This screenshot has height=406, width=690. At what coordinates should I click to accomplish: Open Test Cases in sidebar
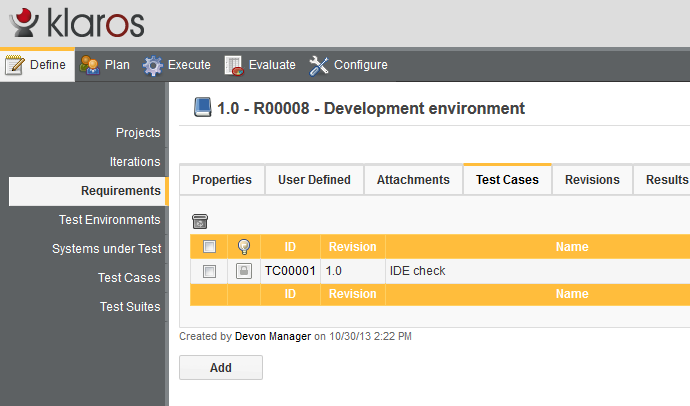coord(129,278)
